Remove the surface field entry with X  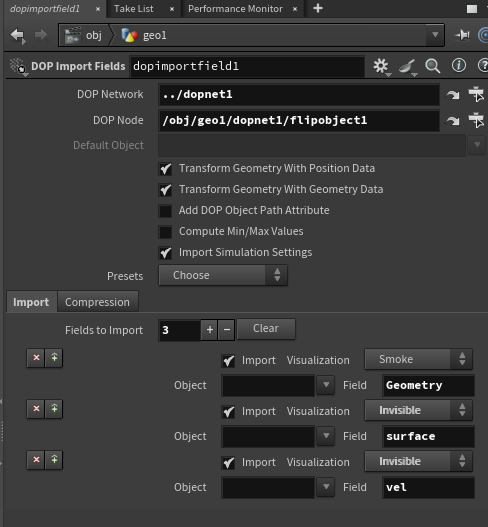[36, 409]
